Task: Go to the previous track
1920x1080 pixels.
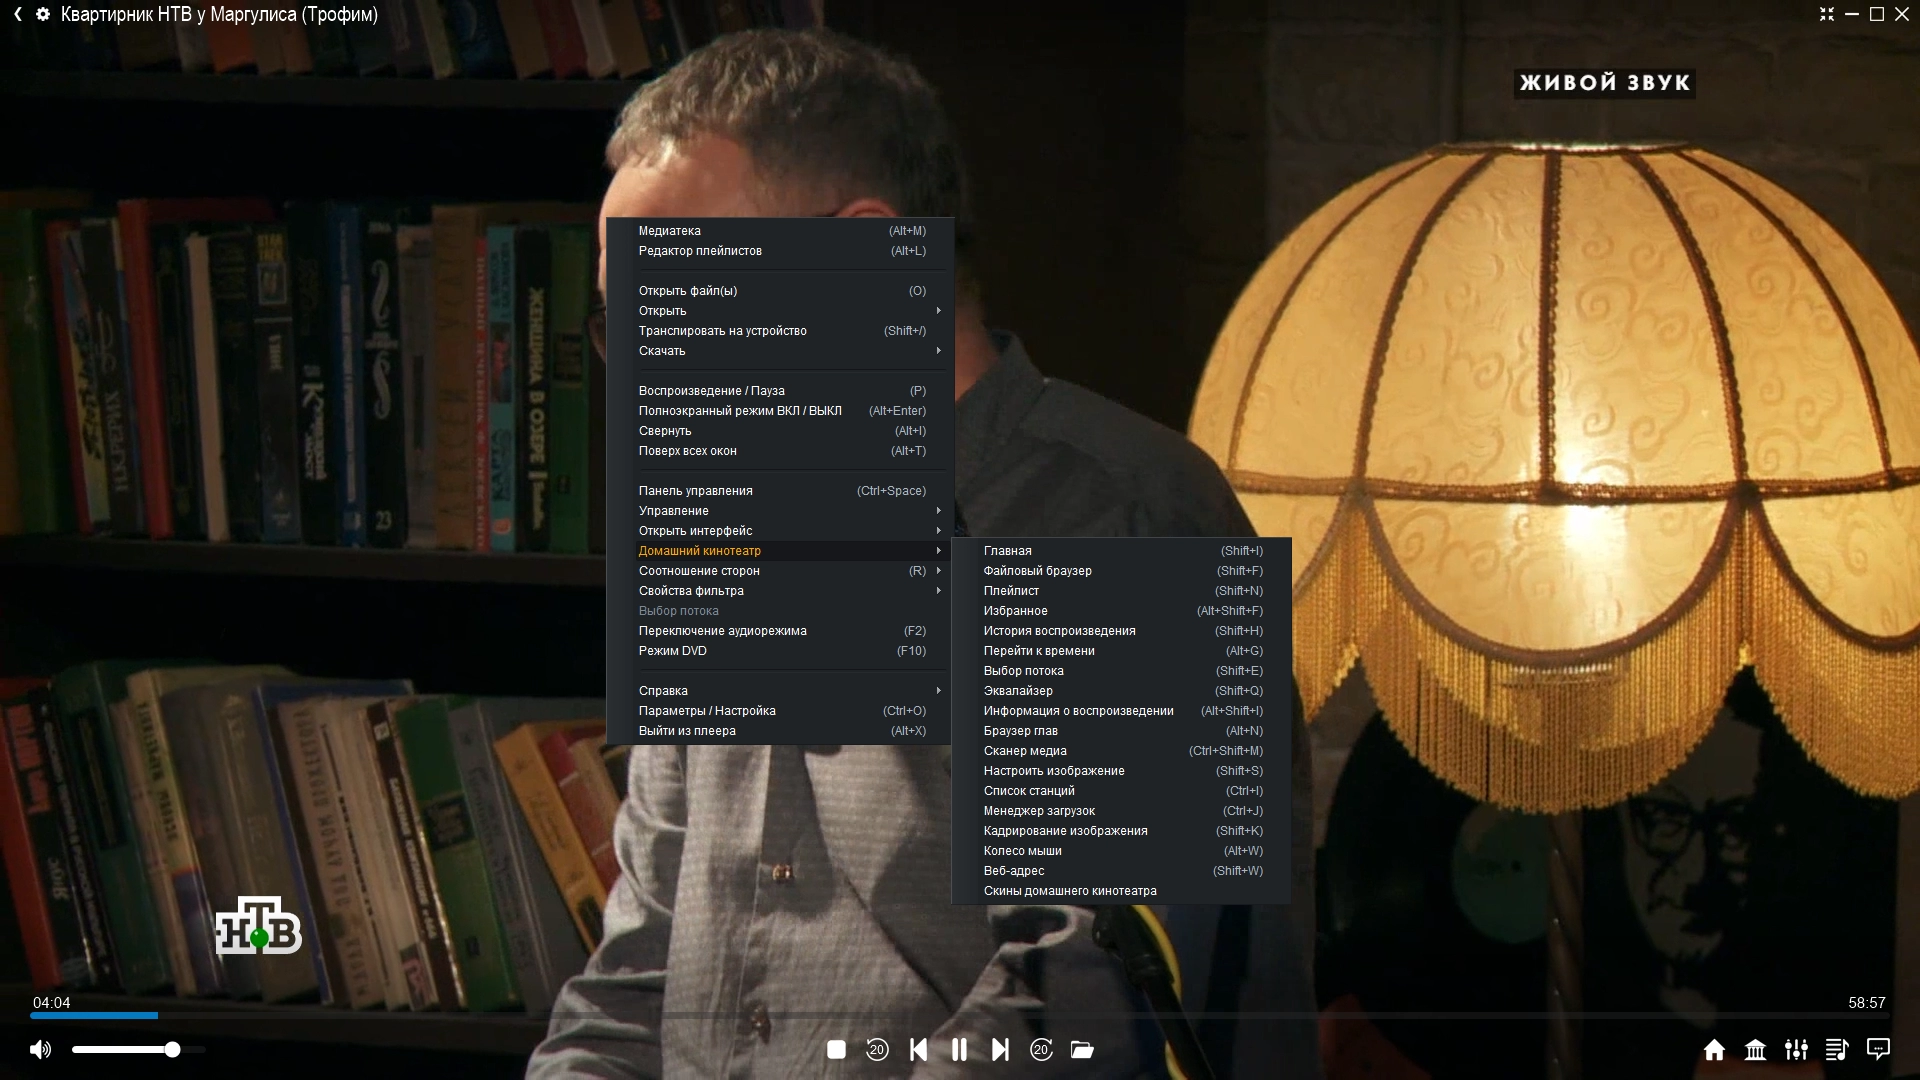Action: (918, 1049)
